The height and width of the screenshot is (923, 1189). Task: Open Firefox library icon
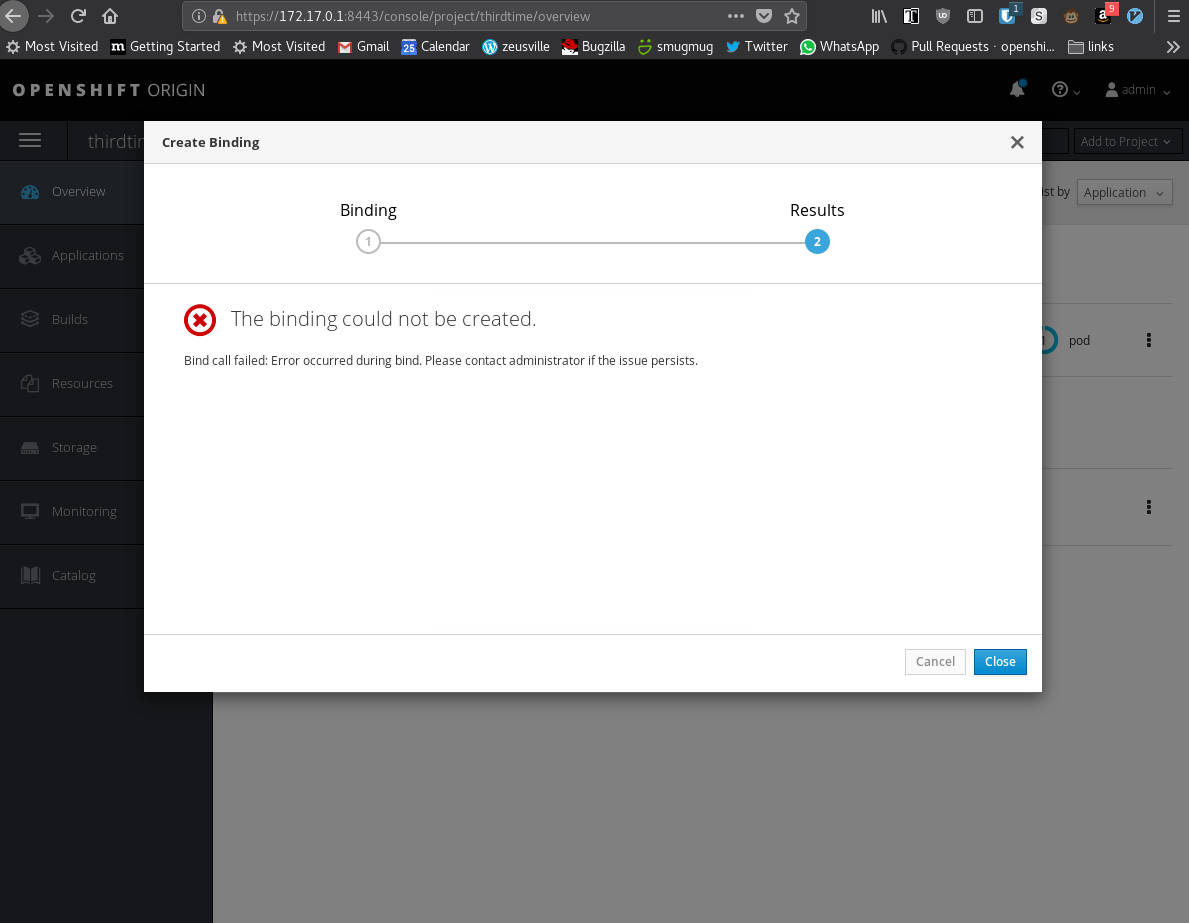point(879,16)
